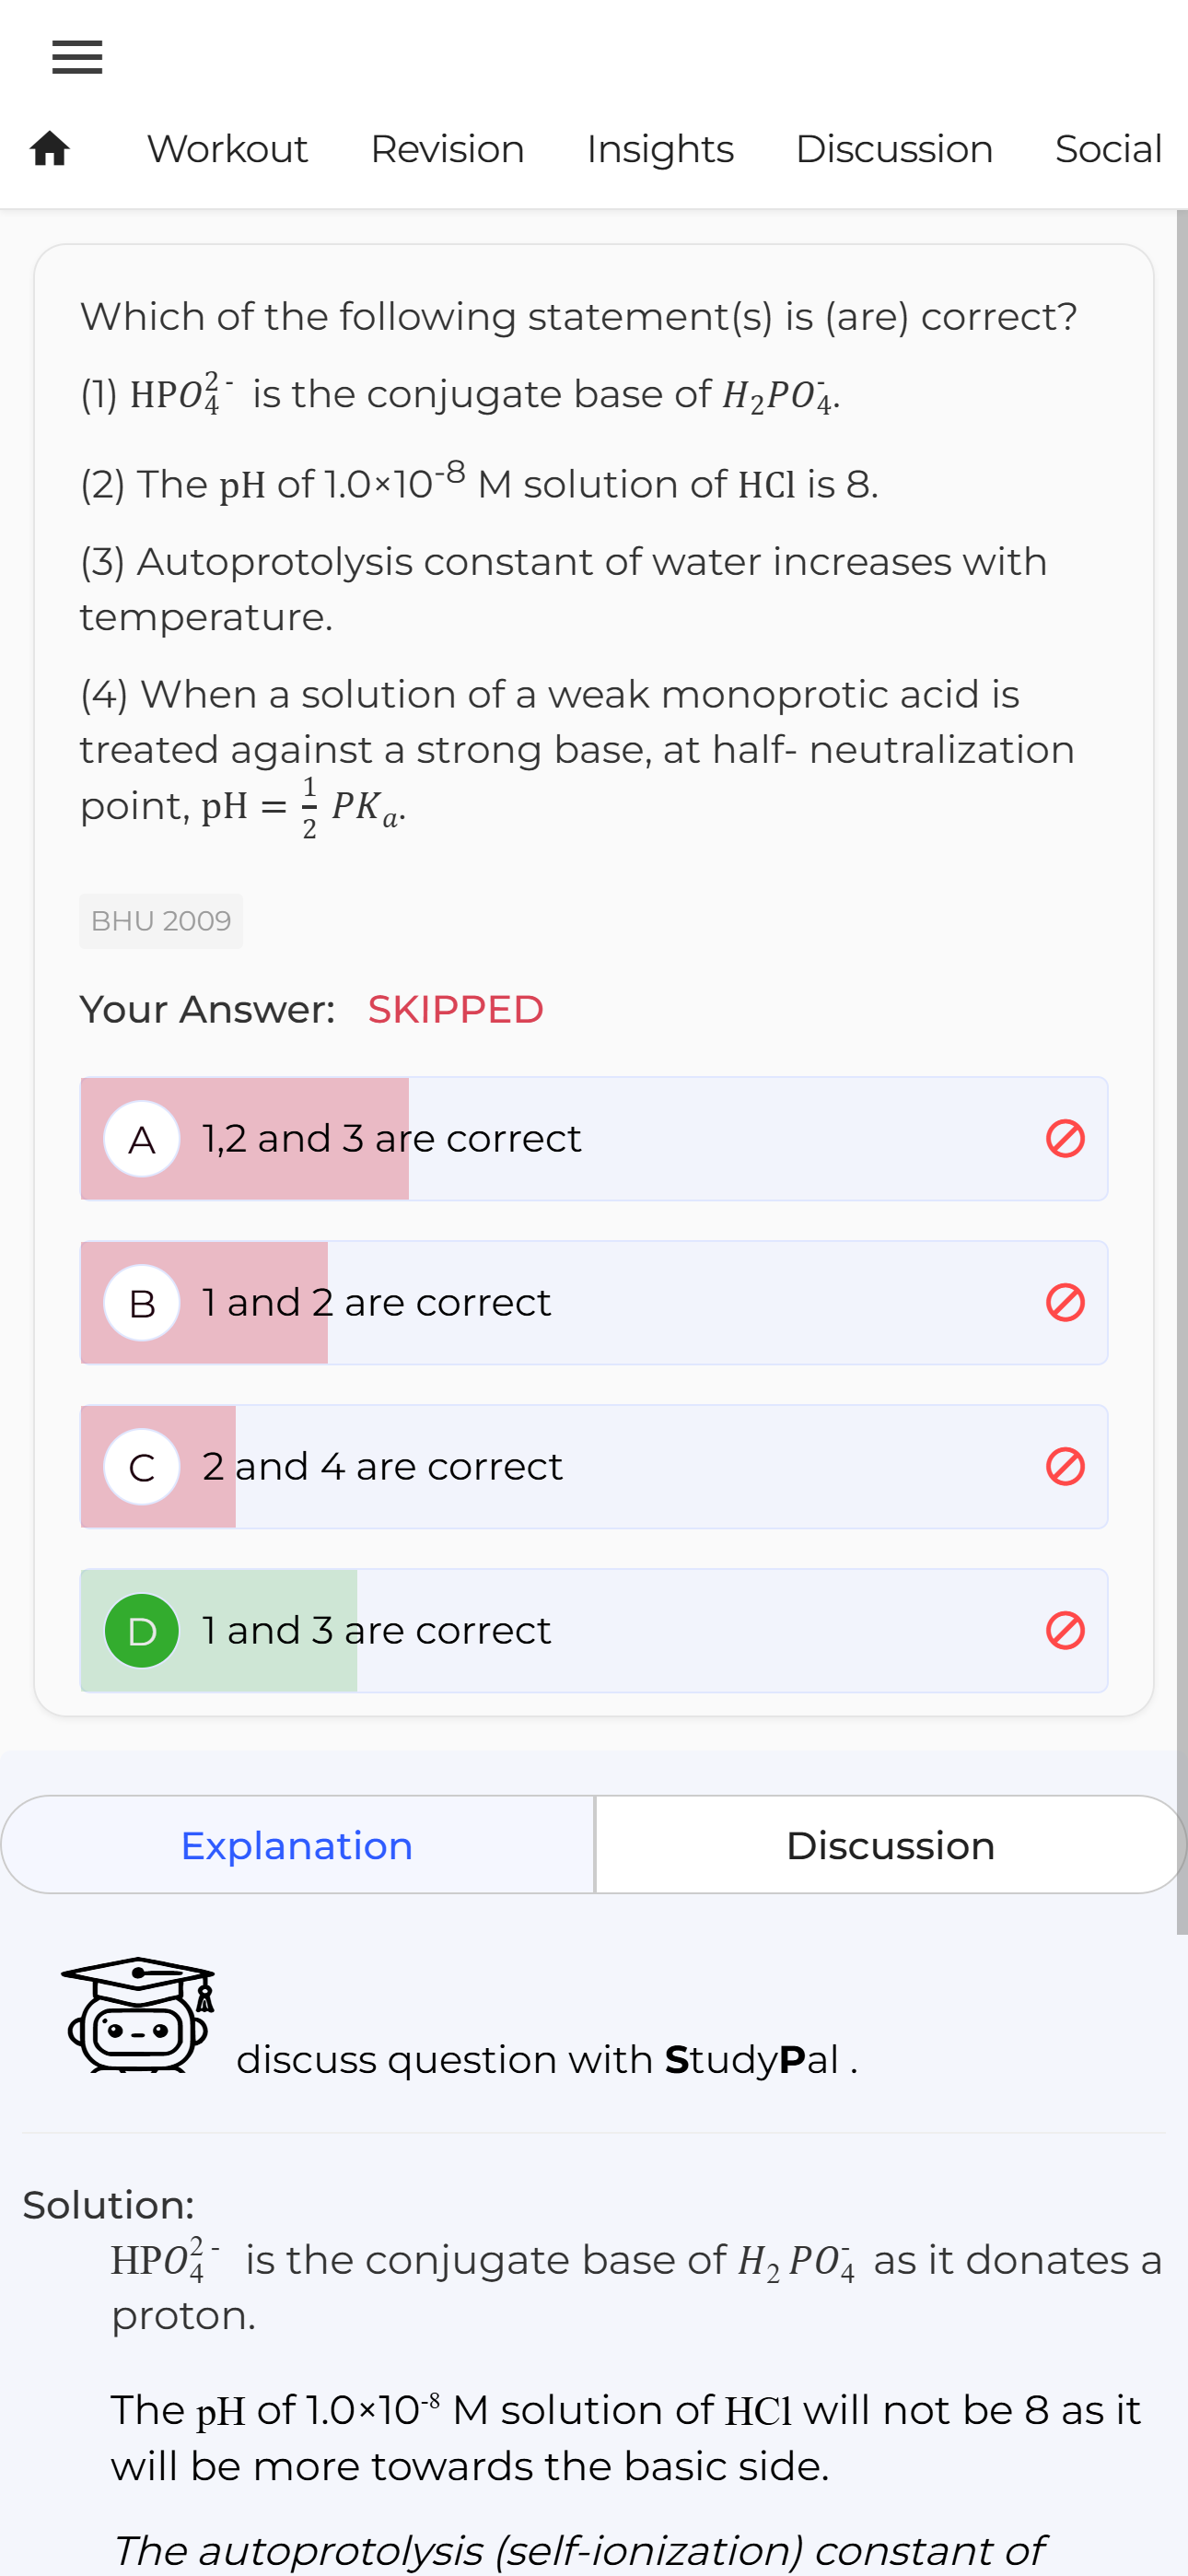Open the Insights tab
The width and height of the screenshot is (1188, 2576).
[660, 149]
